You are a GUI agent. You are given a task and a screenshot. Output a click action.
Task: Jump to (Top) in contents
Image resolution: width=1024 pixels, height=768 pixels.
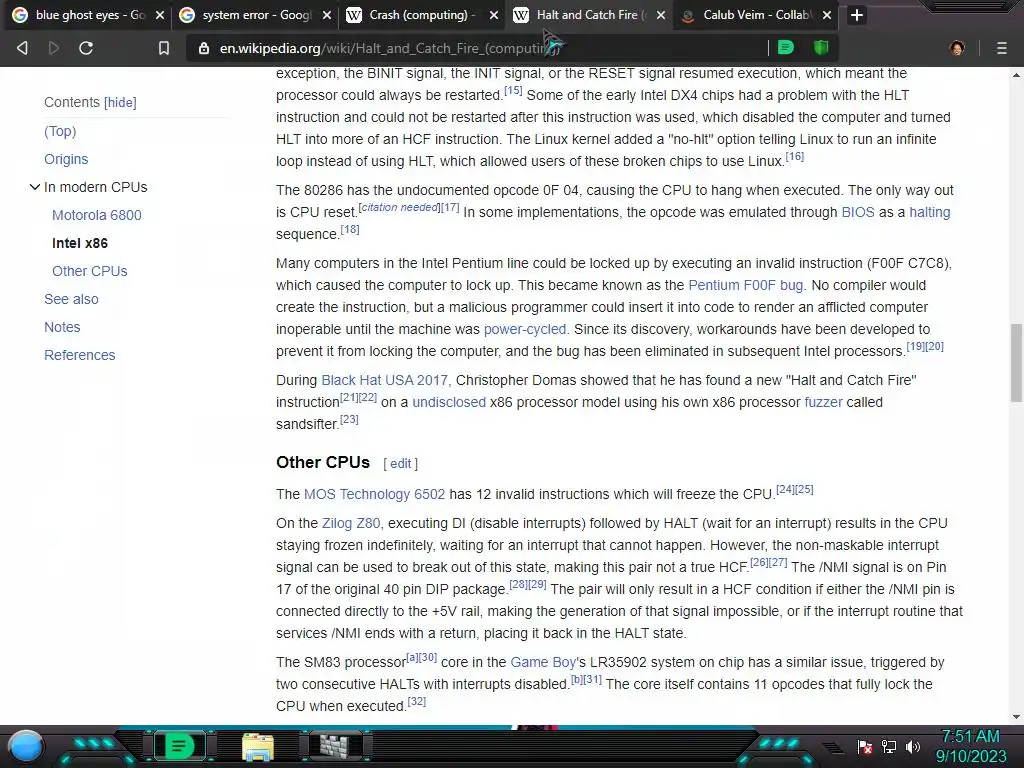click(60, 131)
